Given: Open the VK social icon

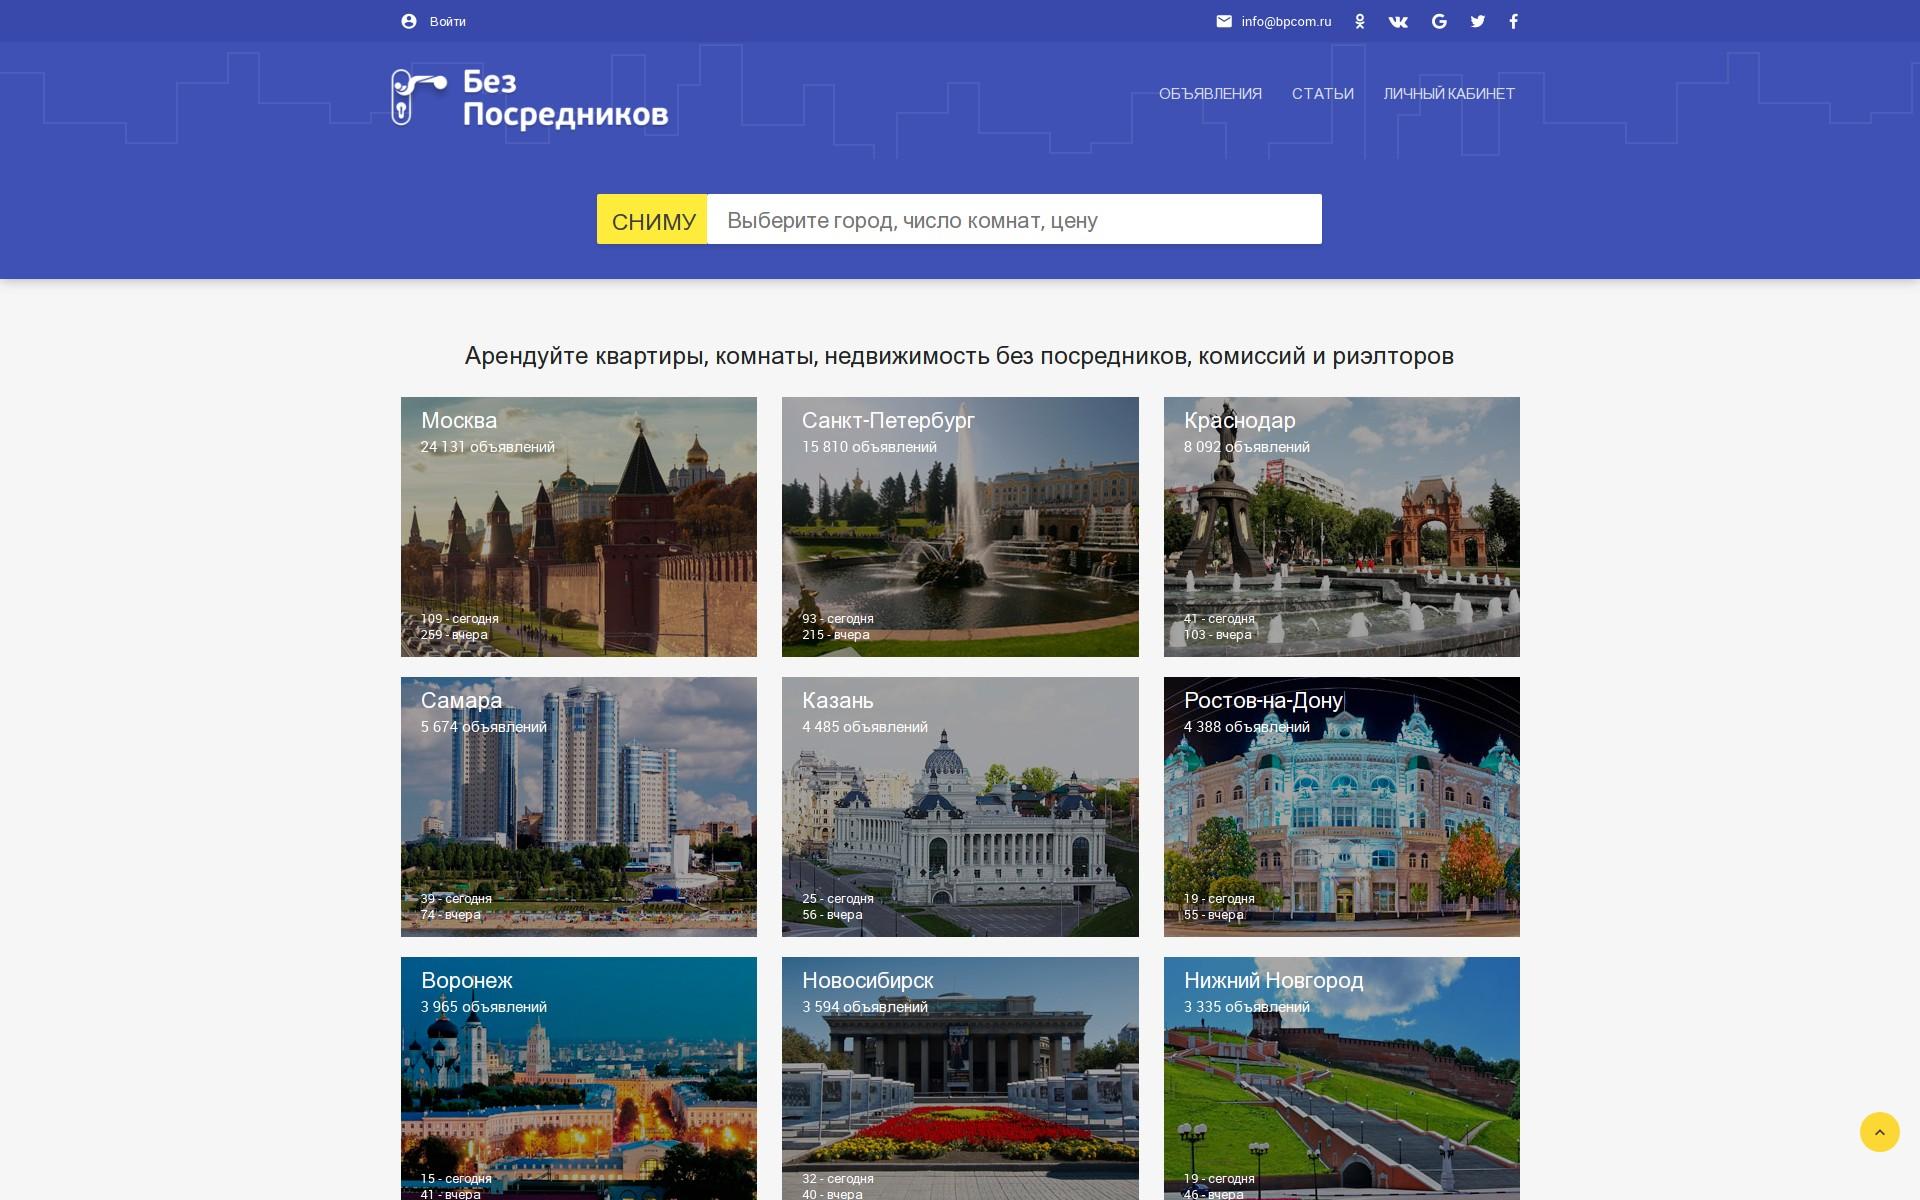Looking at the screenshot, I should 1398,21.
